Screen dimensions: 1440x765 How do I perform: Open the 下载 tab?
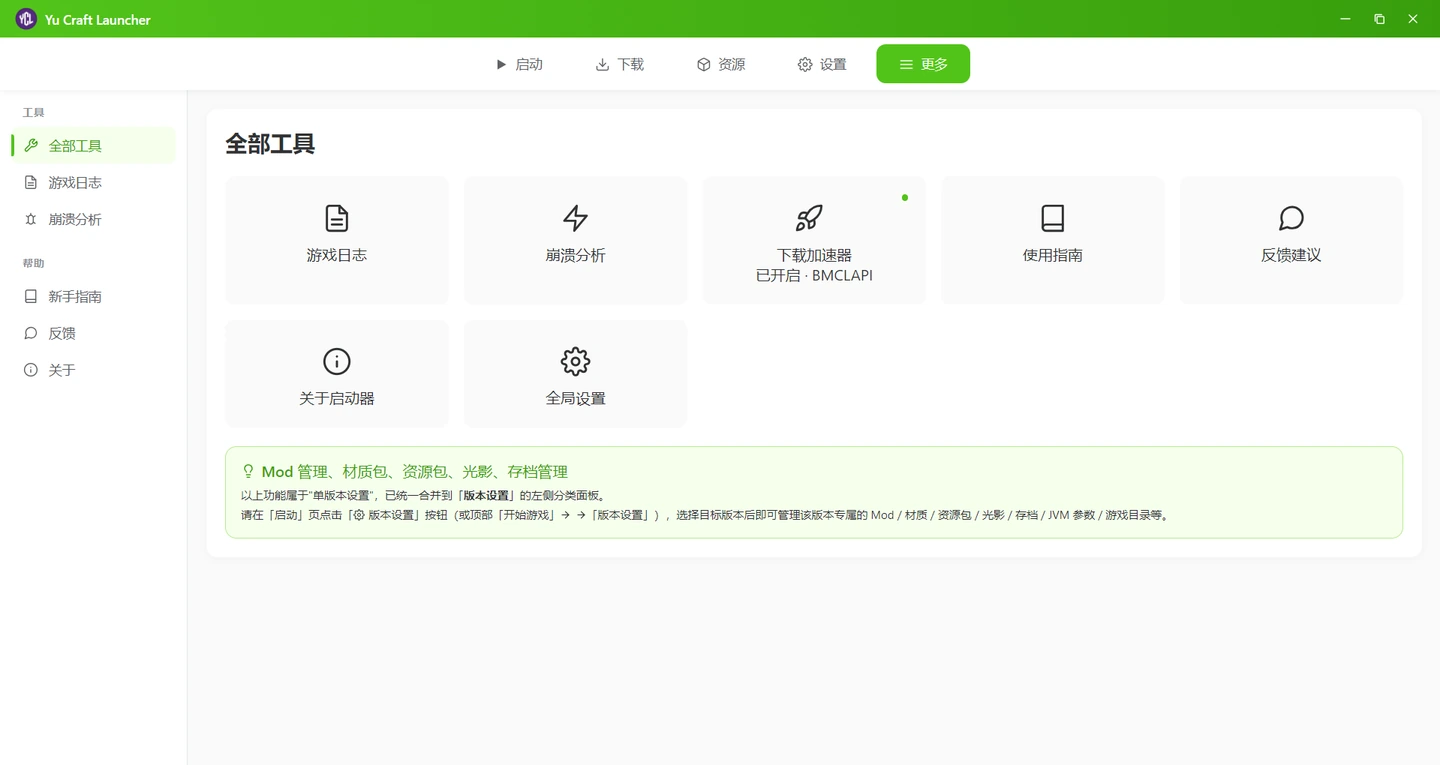tap(619, 64)
